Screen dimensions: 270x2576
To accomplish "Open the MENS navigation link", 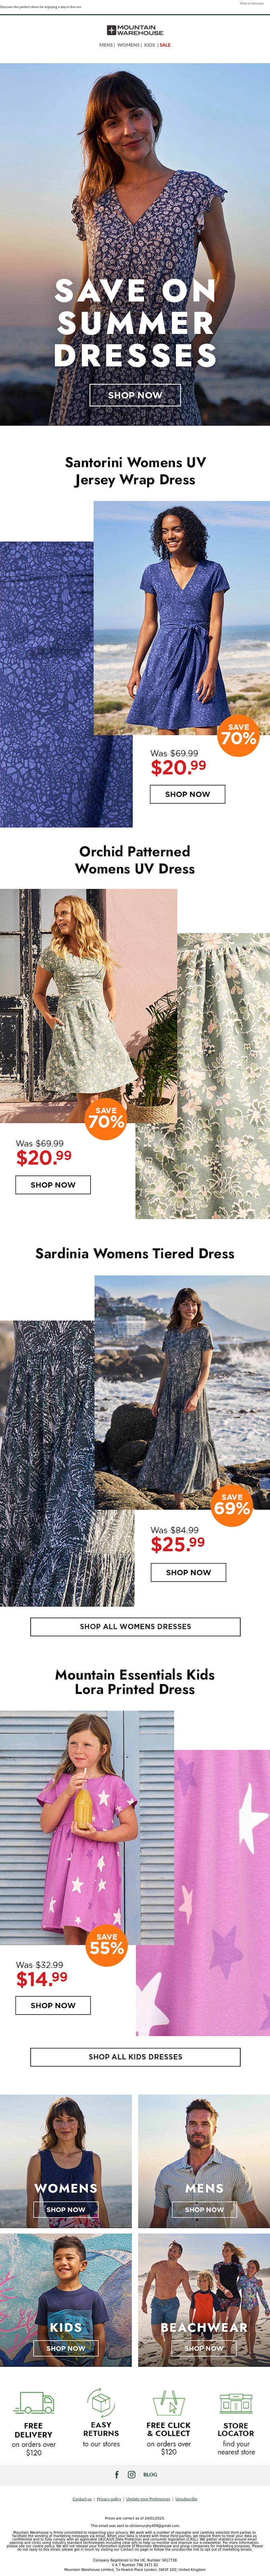I will click(x=106, y=45).
